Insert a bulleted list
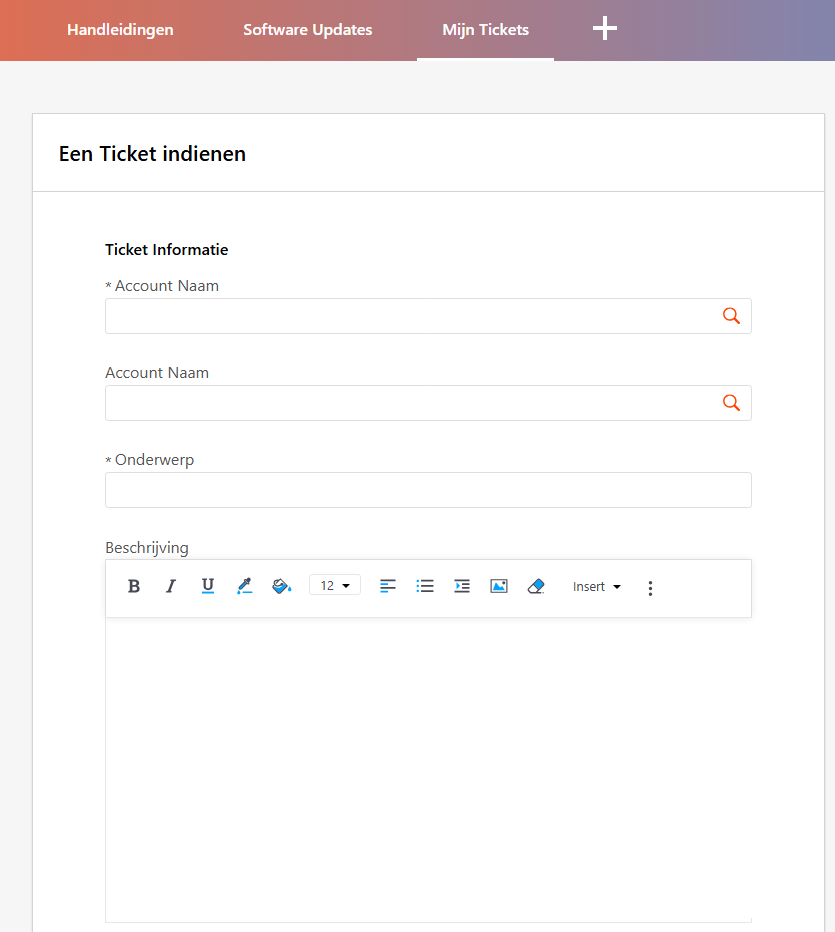Screen dimensions: 835x932 coord(425,587)
